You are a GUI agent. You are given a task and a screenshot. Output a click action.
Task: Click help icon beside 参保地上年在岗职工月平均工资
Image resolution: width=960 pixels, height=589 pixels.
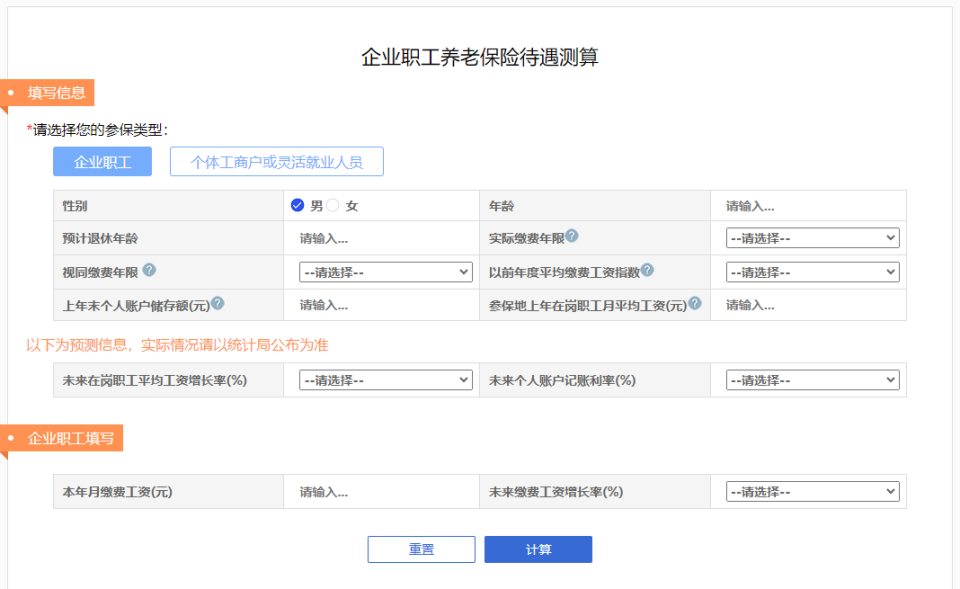coord(696,301)
